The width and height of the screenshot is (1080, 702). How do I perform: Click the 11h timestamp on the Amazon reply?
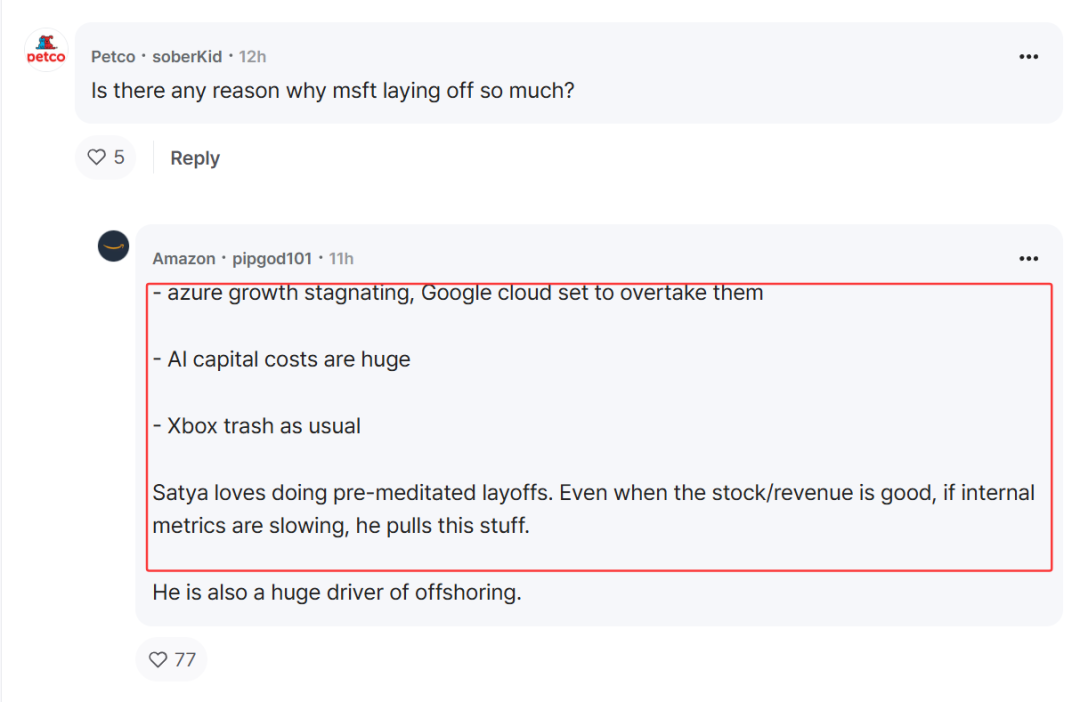(341, 258)
